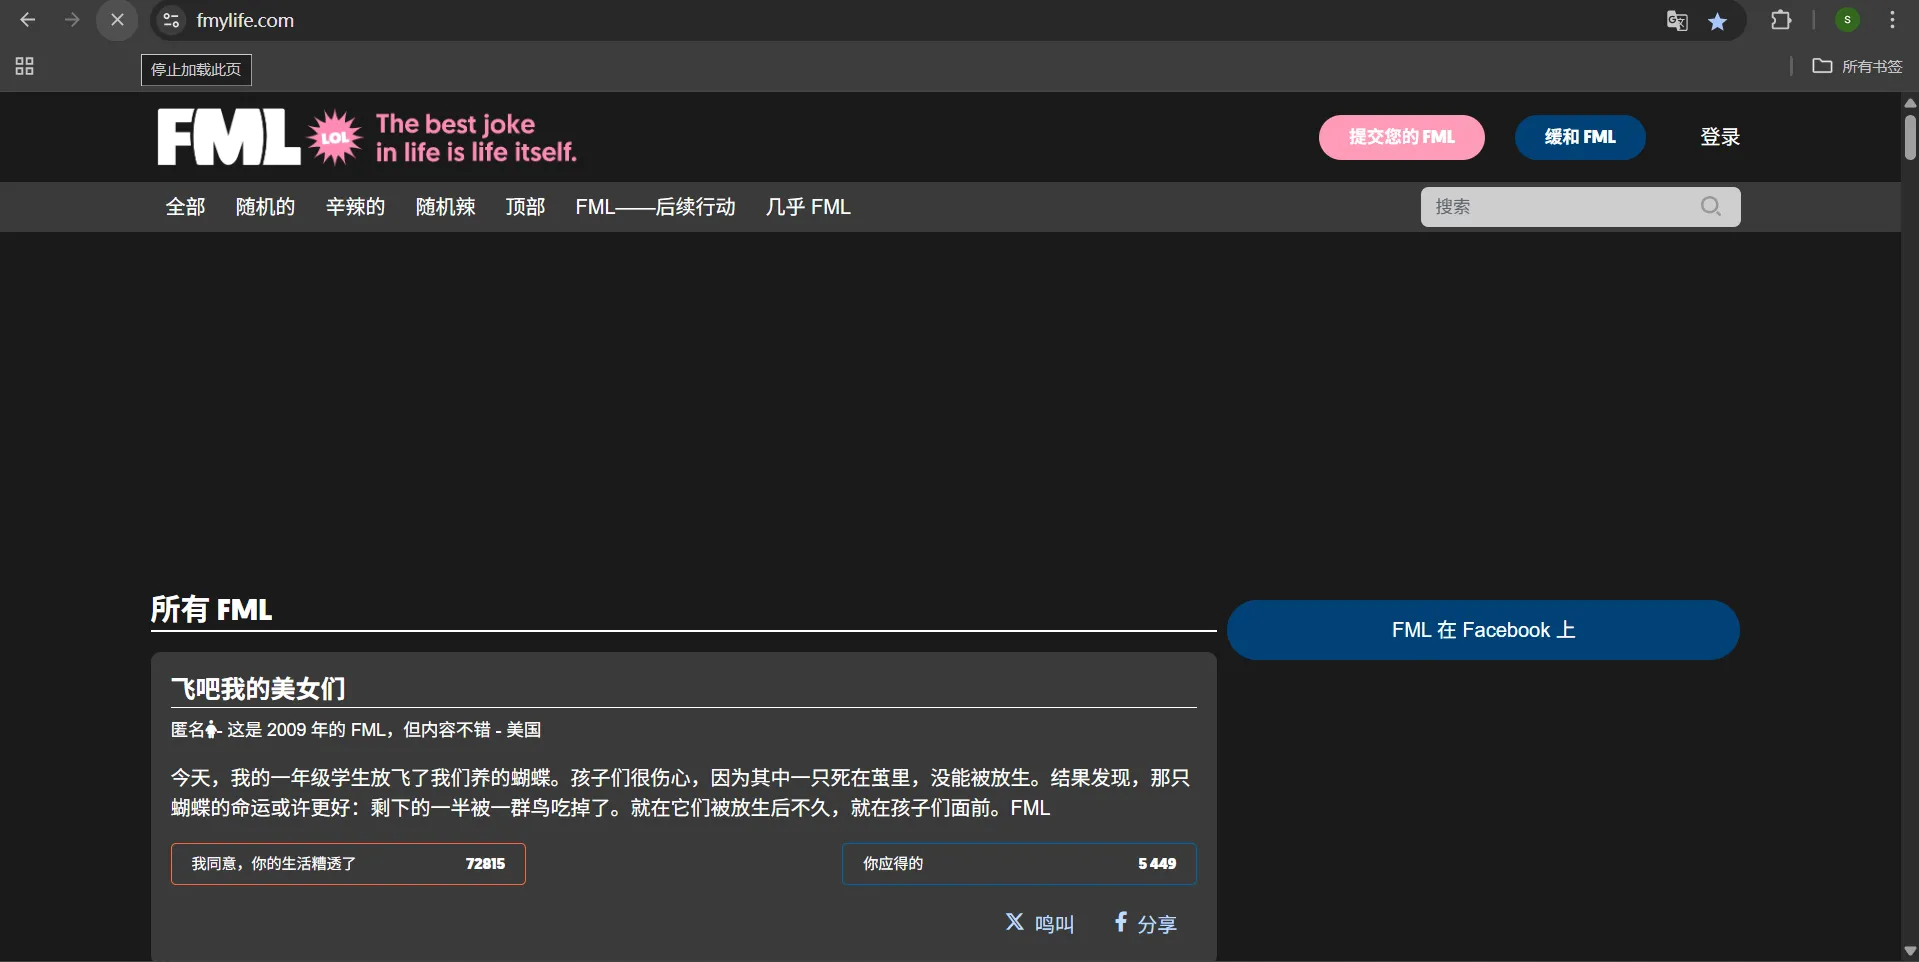The image size is (1919, 962).
Task: Click the 登录 login link
Action: (x=1720, y=137)
